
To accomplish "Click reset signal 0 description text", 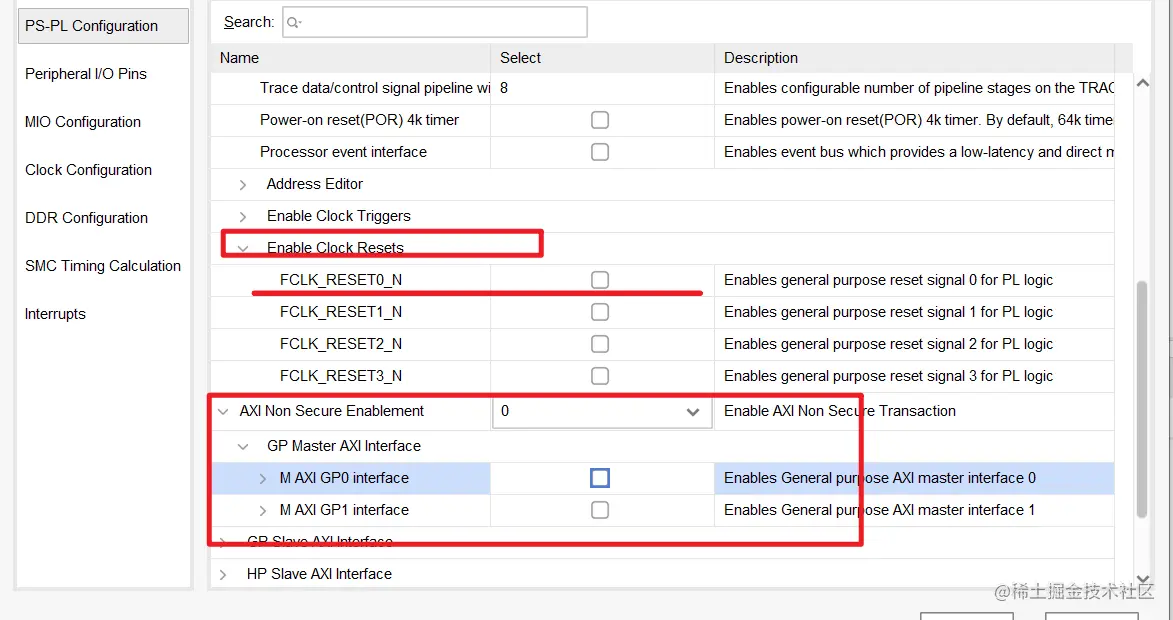I will pyautogui.click(x=888, y=280).
